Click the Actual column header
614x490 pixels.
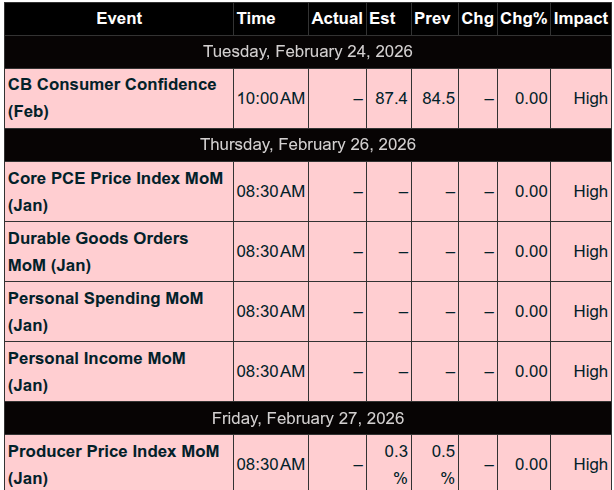(337, 19)
